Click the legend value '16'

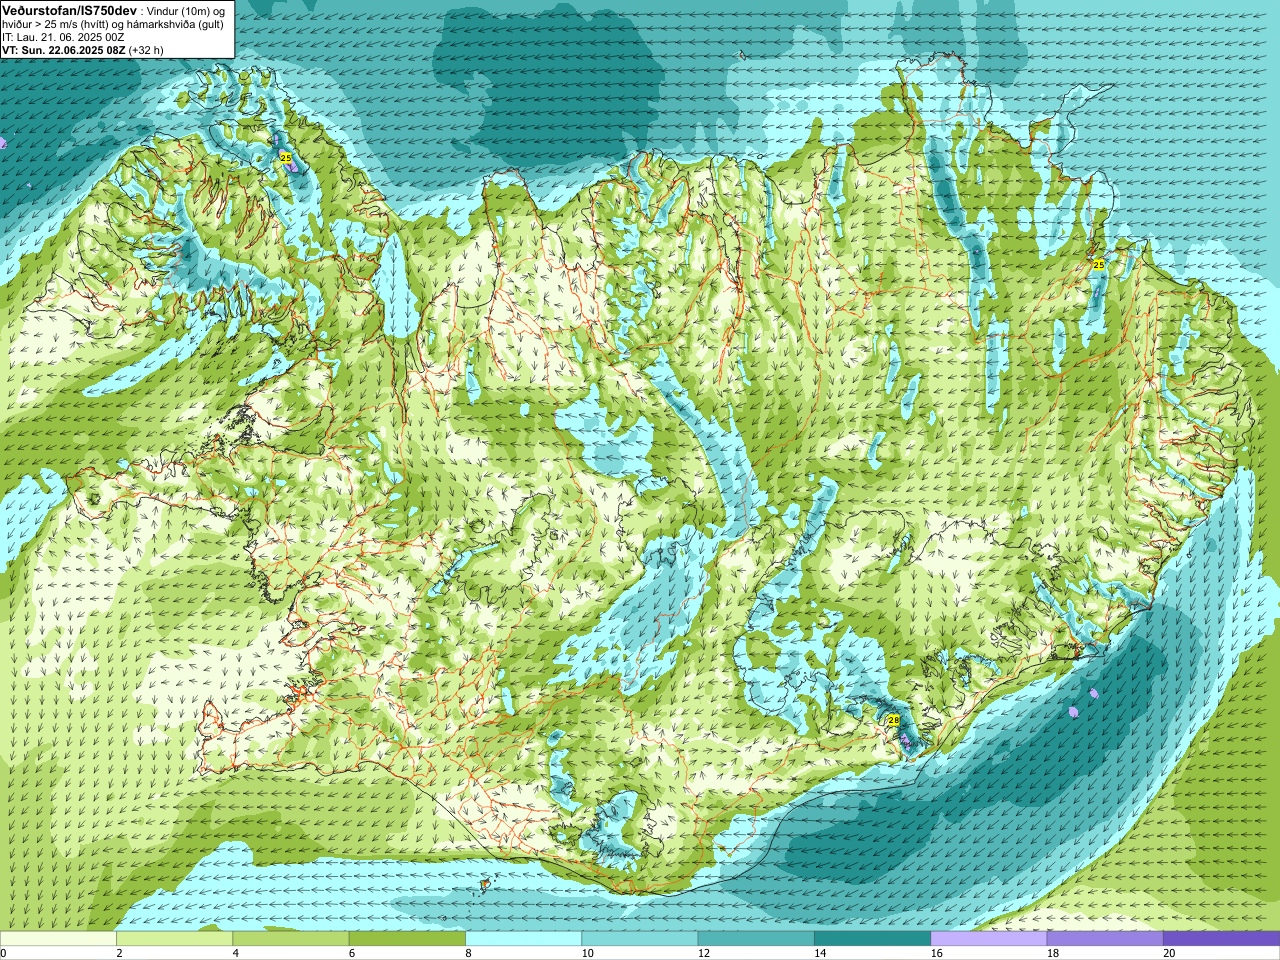click(x=936, y=953)
